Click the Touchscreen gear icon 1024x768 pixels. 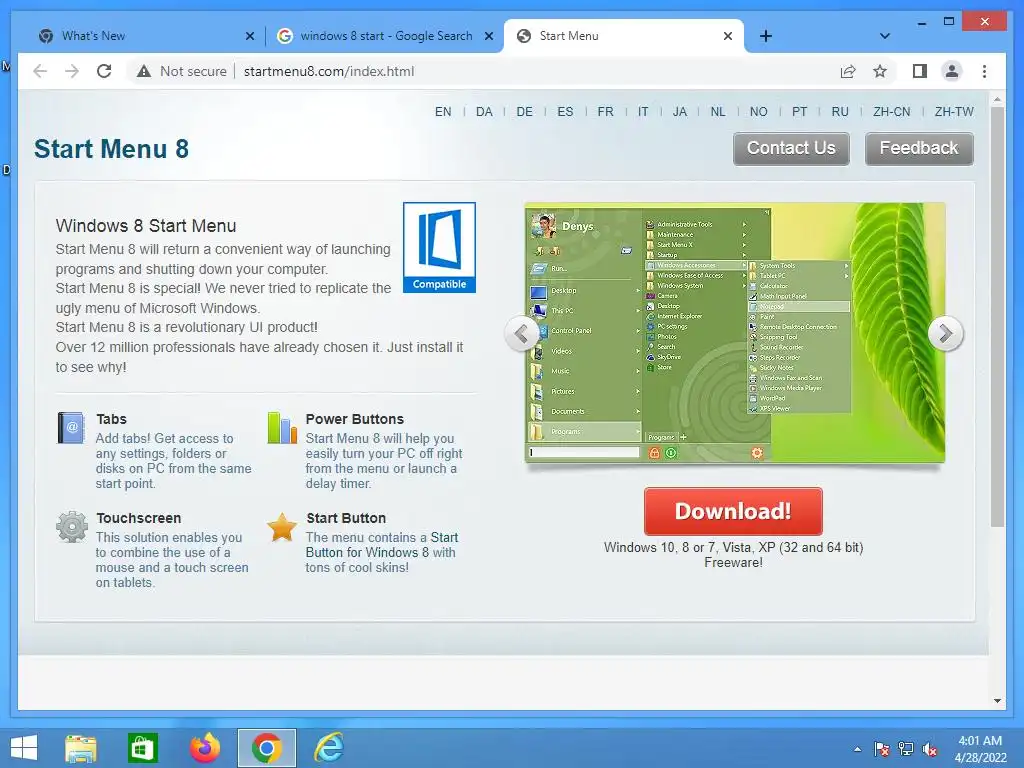pyautogui.click(x=72, y=527)
